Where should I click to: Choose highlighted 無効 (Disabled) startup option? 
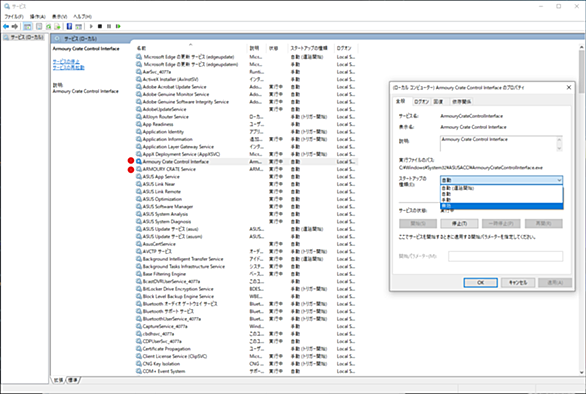point(502,206)
